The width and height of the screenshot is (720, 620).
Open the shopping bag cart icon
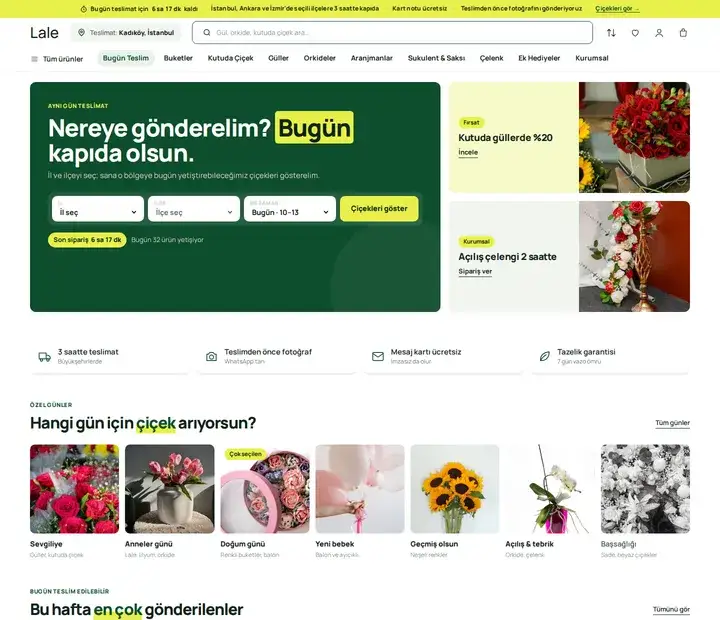[683, 33]
